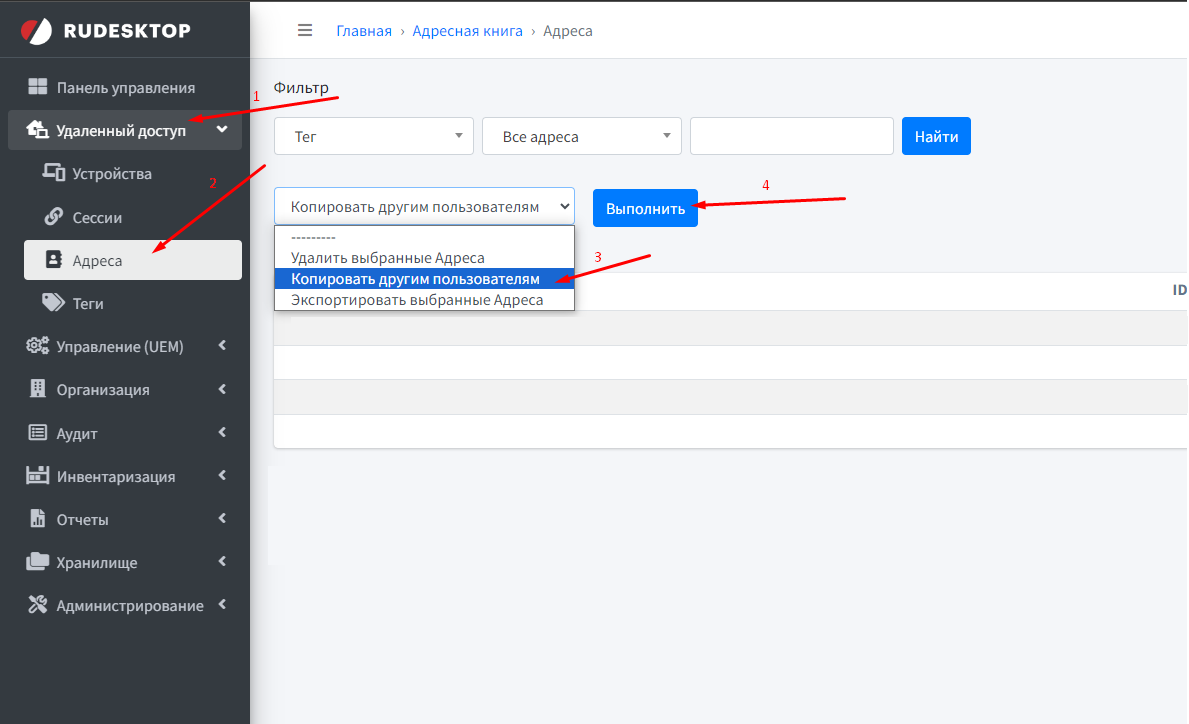Open Устройства devices icon in sidebar

tap(53, 173)
